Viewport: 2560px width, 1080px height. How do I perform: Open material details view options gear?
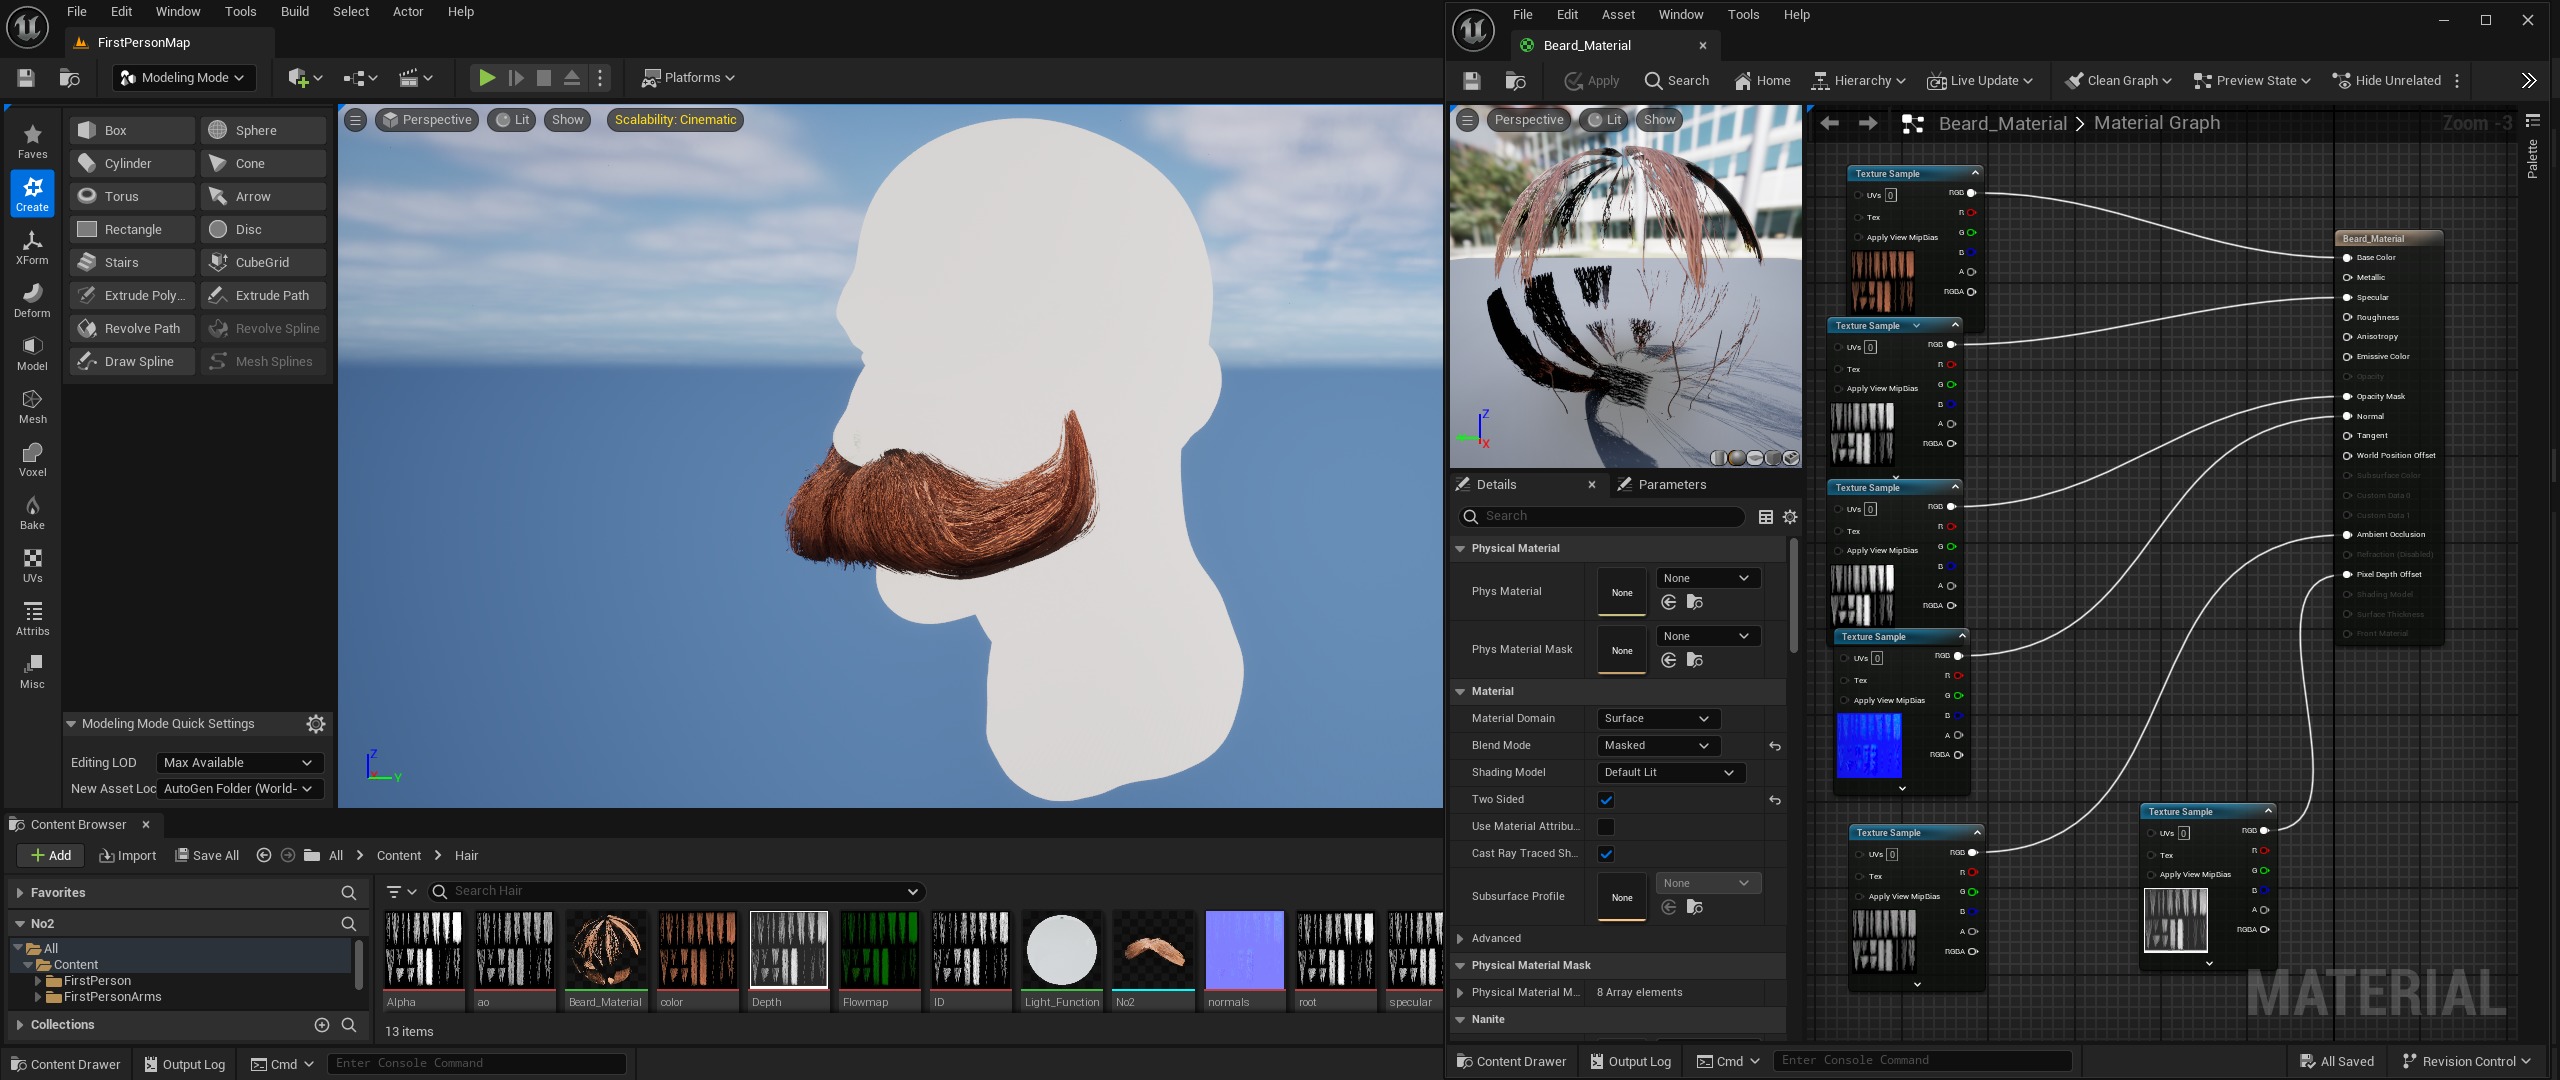point(1790,516)
